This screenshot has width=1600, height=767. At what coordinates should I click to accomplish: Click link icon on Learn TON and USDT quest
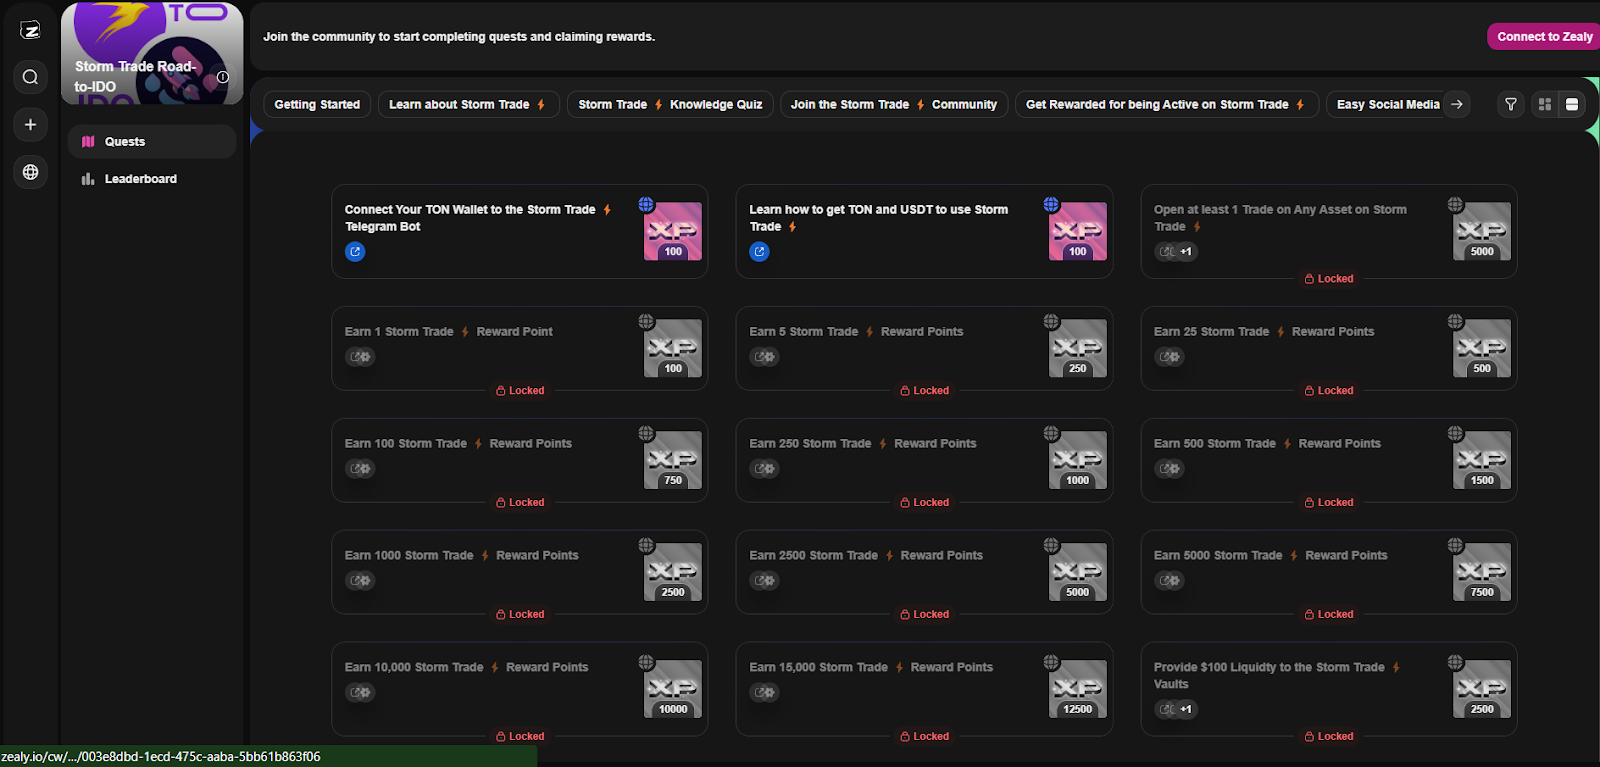pyautogui.click(x=759, y=252)
